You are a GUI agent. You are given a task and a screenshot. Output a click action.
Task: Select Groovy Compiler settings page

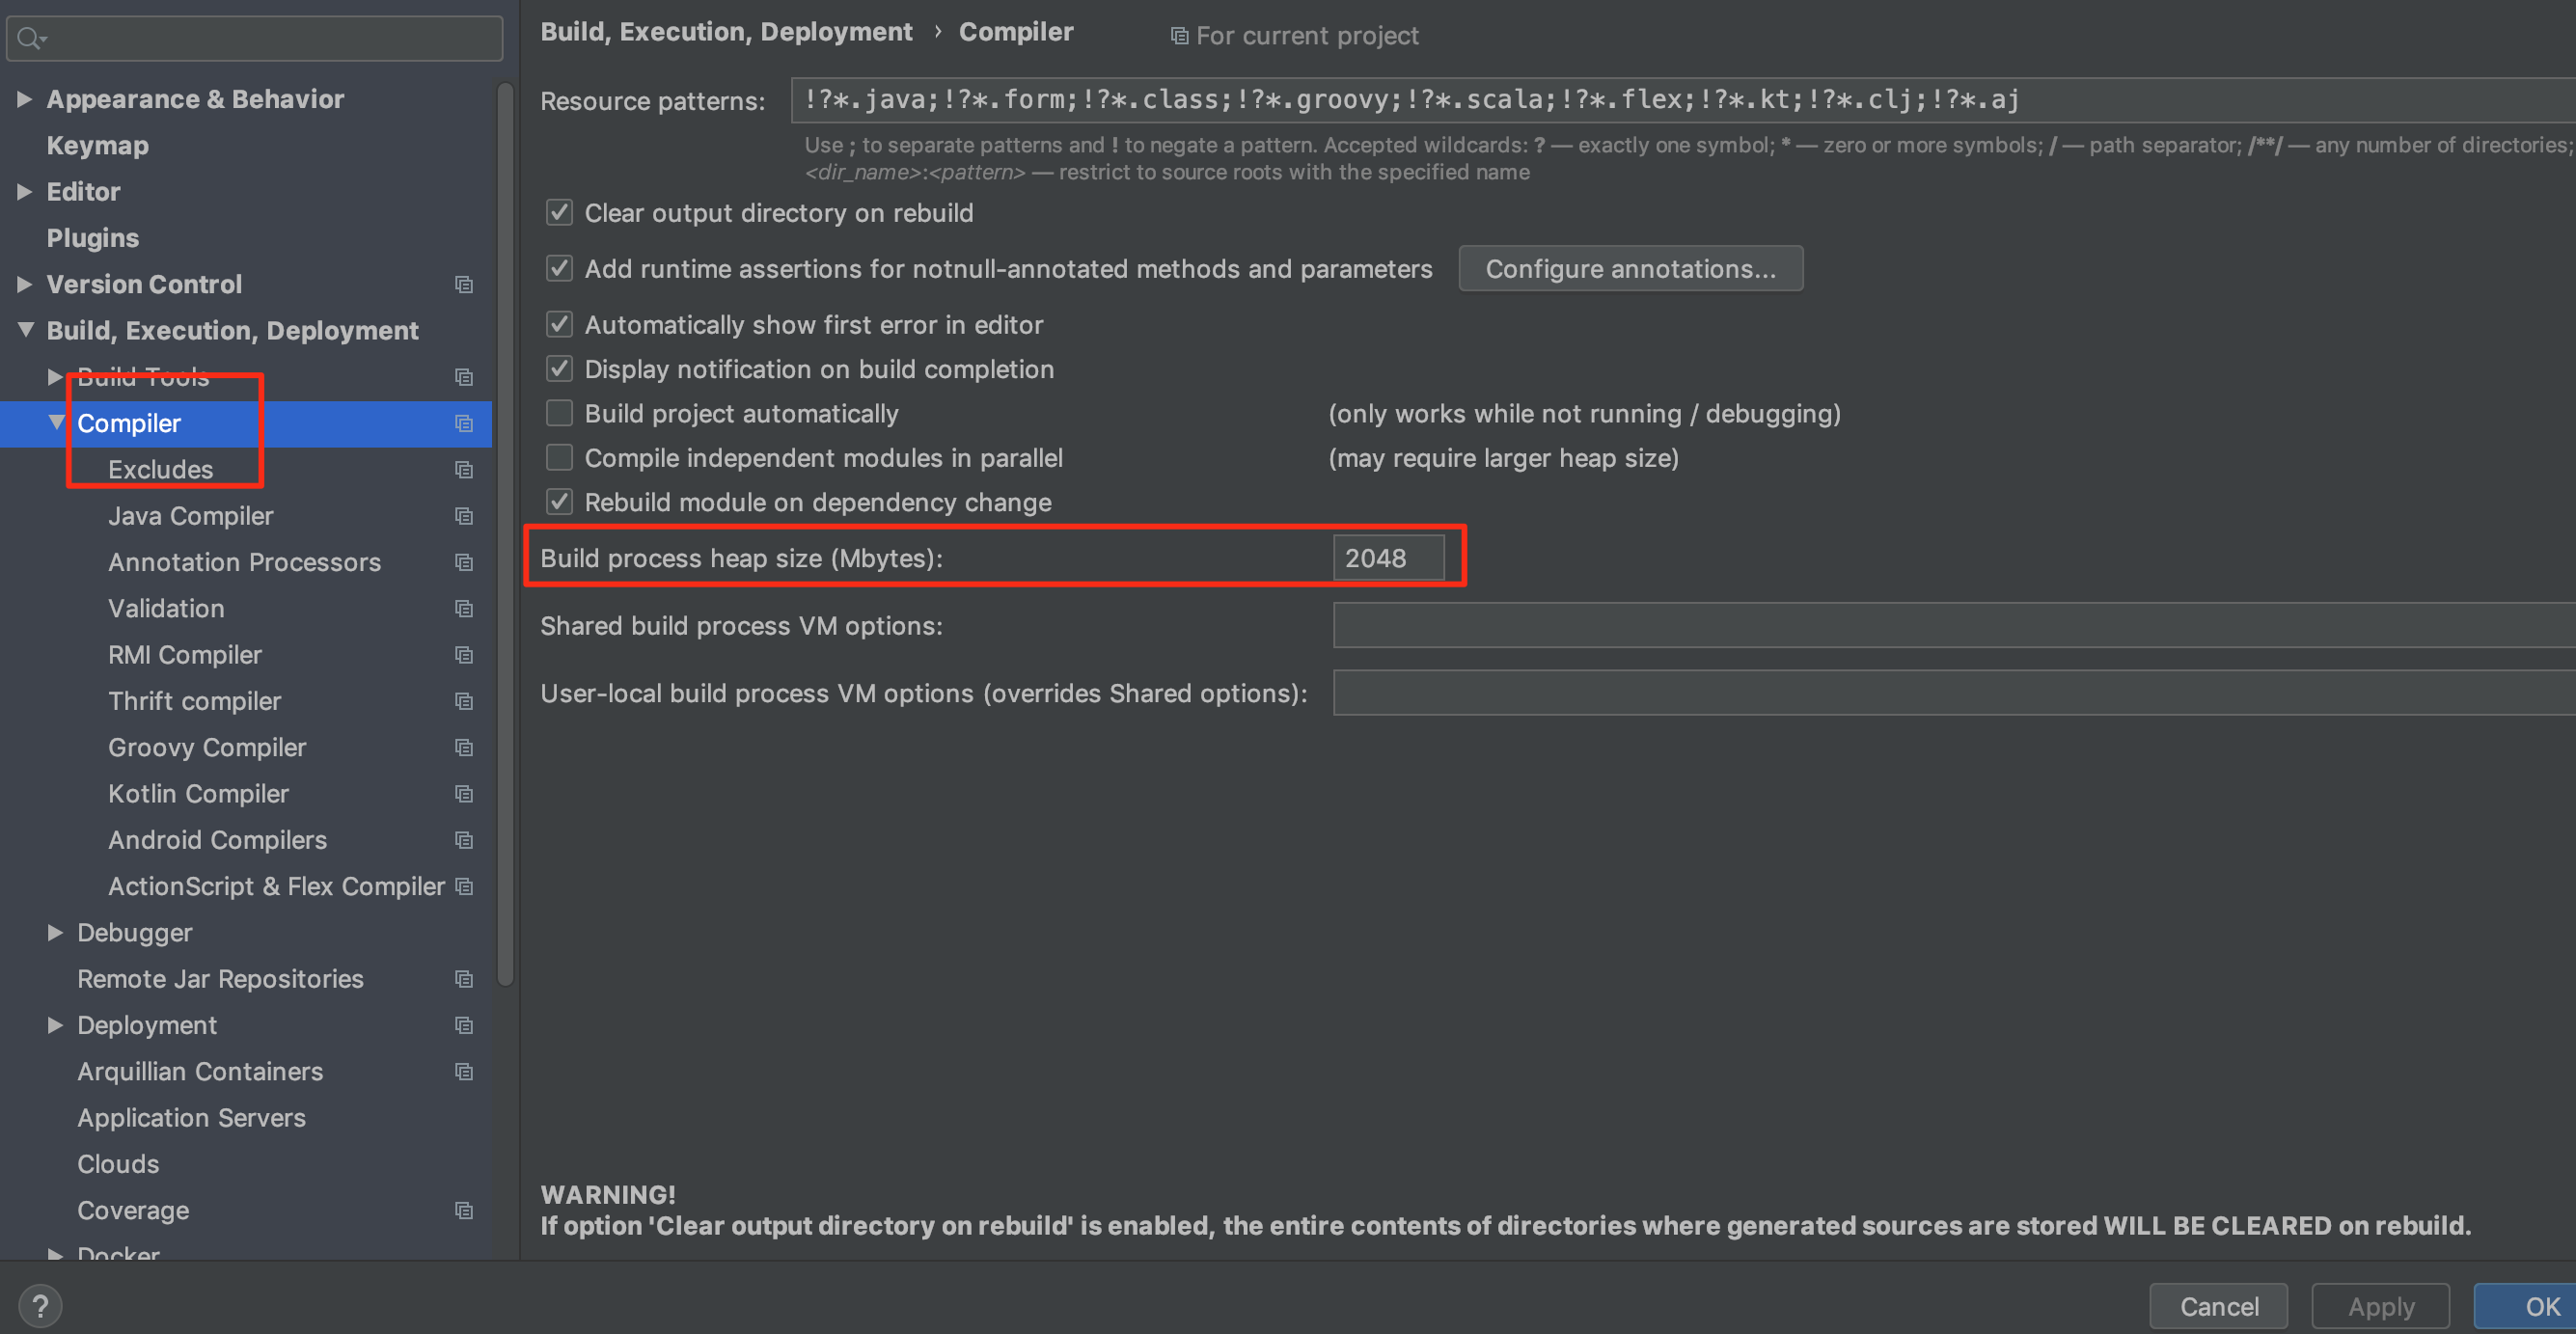[x=207, y=747]
